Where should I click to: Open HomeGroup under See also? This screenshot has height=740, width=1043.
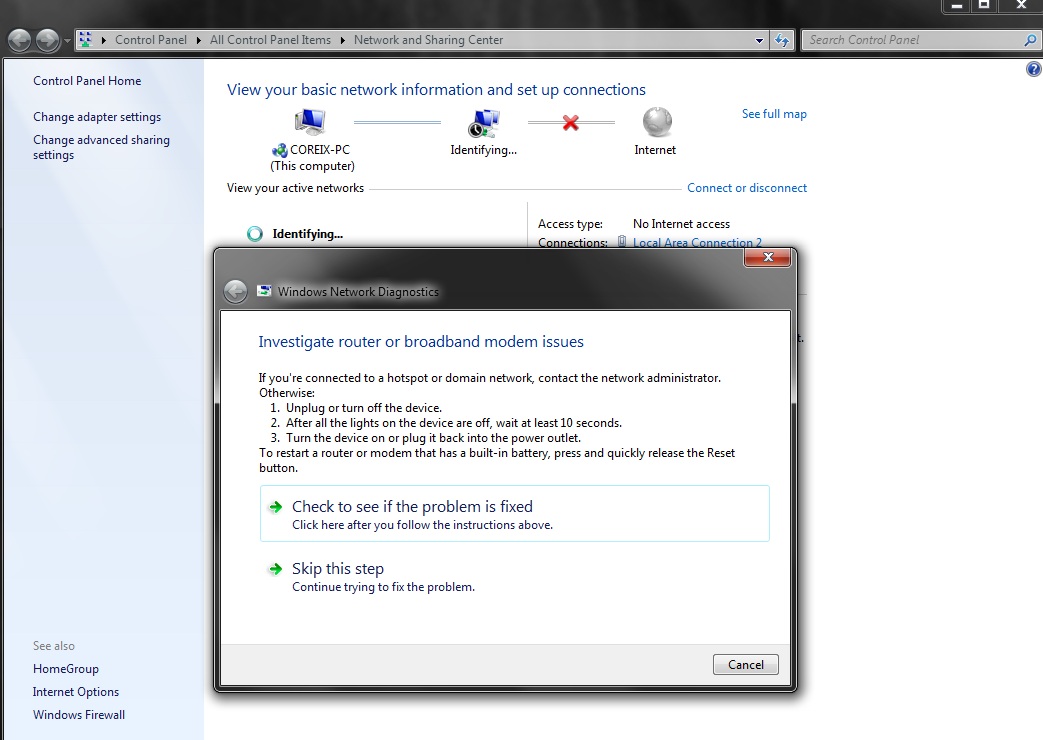point(66,669)
